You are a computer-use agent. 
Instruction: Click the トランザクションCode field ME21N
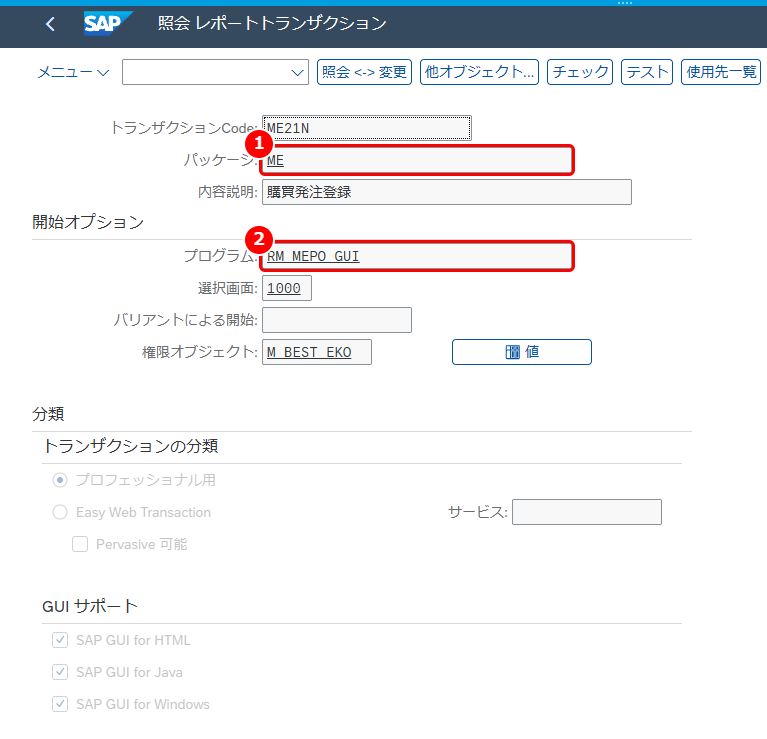point(367,128)
